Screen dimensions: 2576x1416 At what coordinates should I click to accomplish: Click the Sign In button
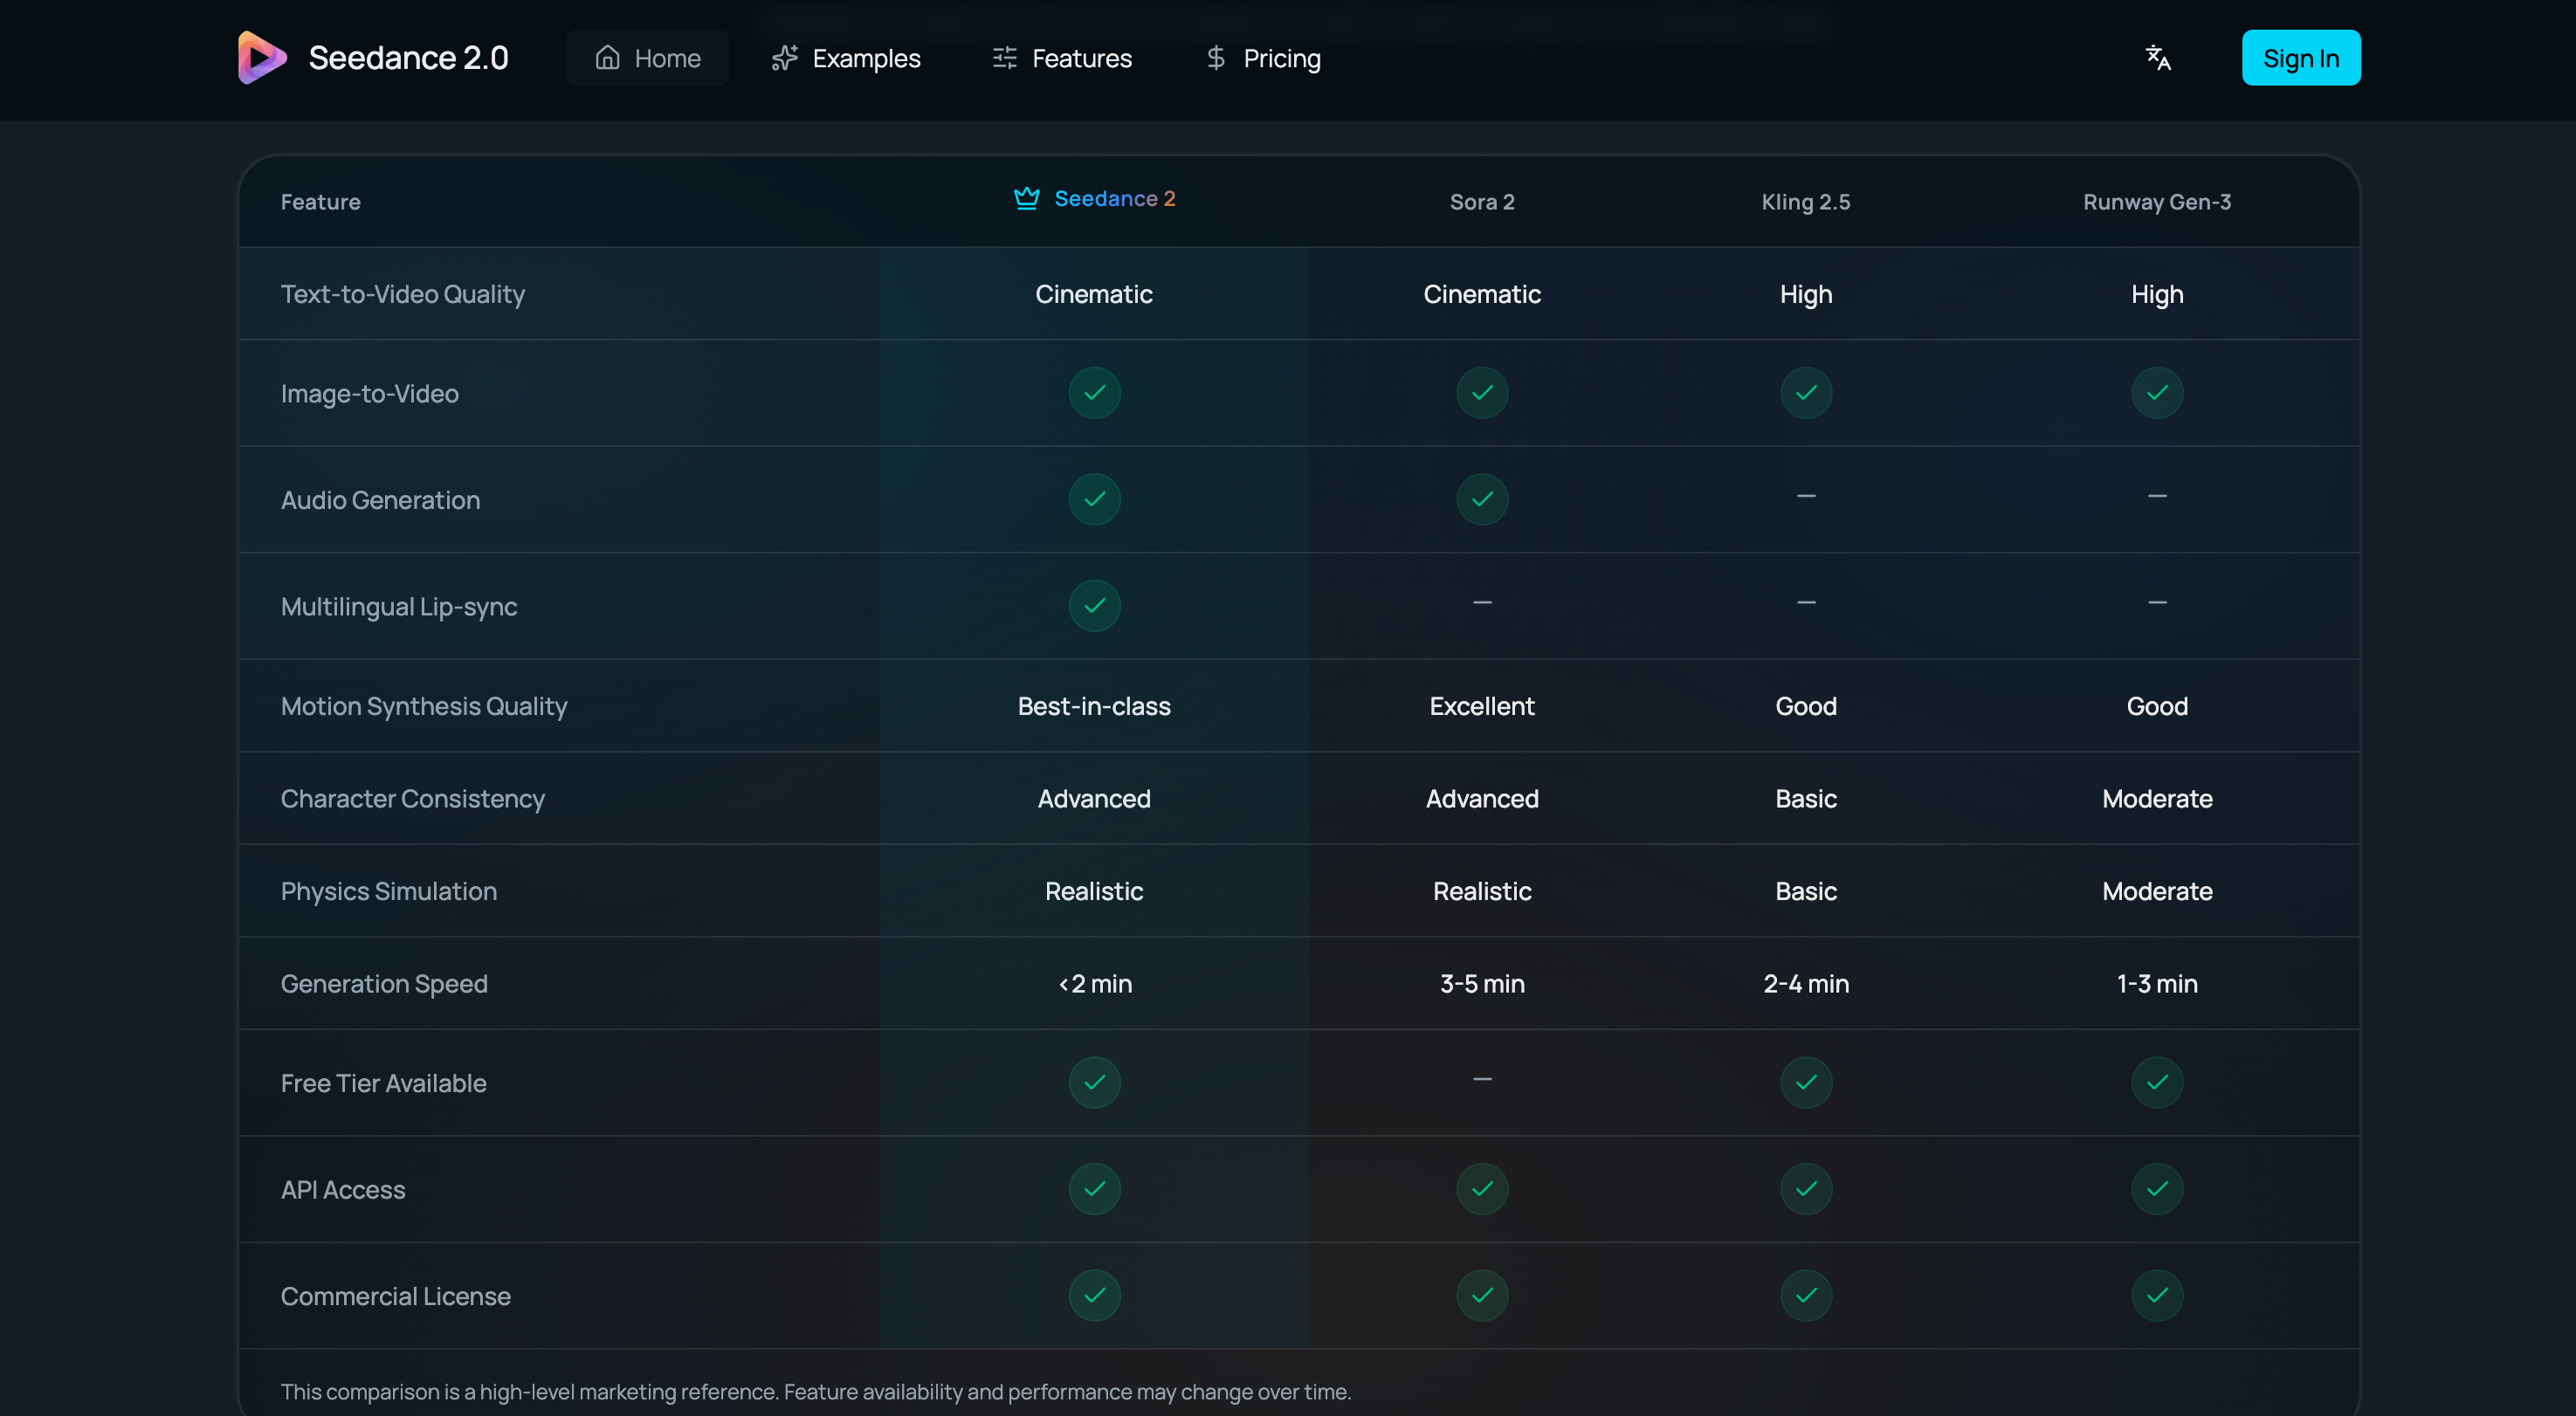pos(2301,57)
